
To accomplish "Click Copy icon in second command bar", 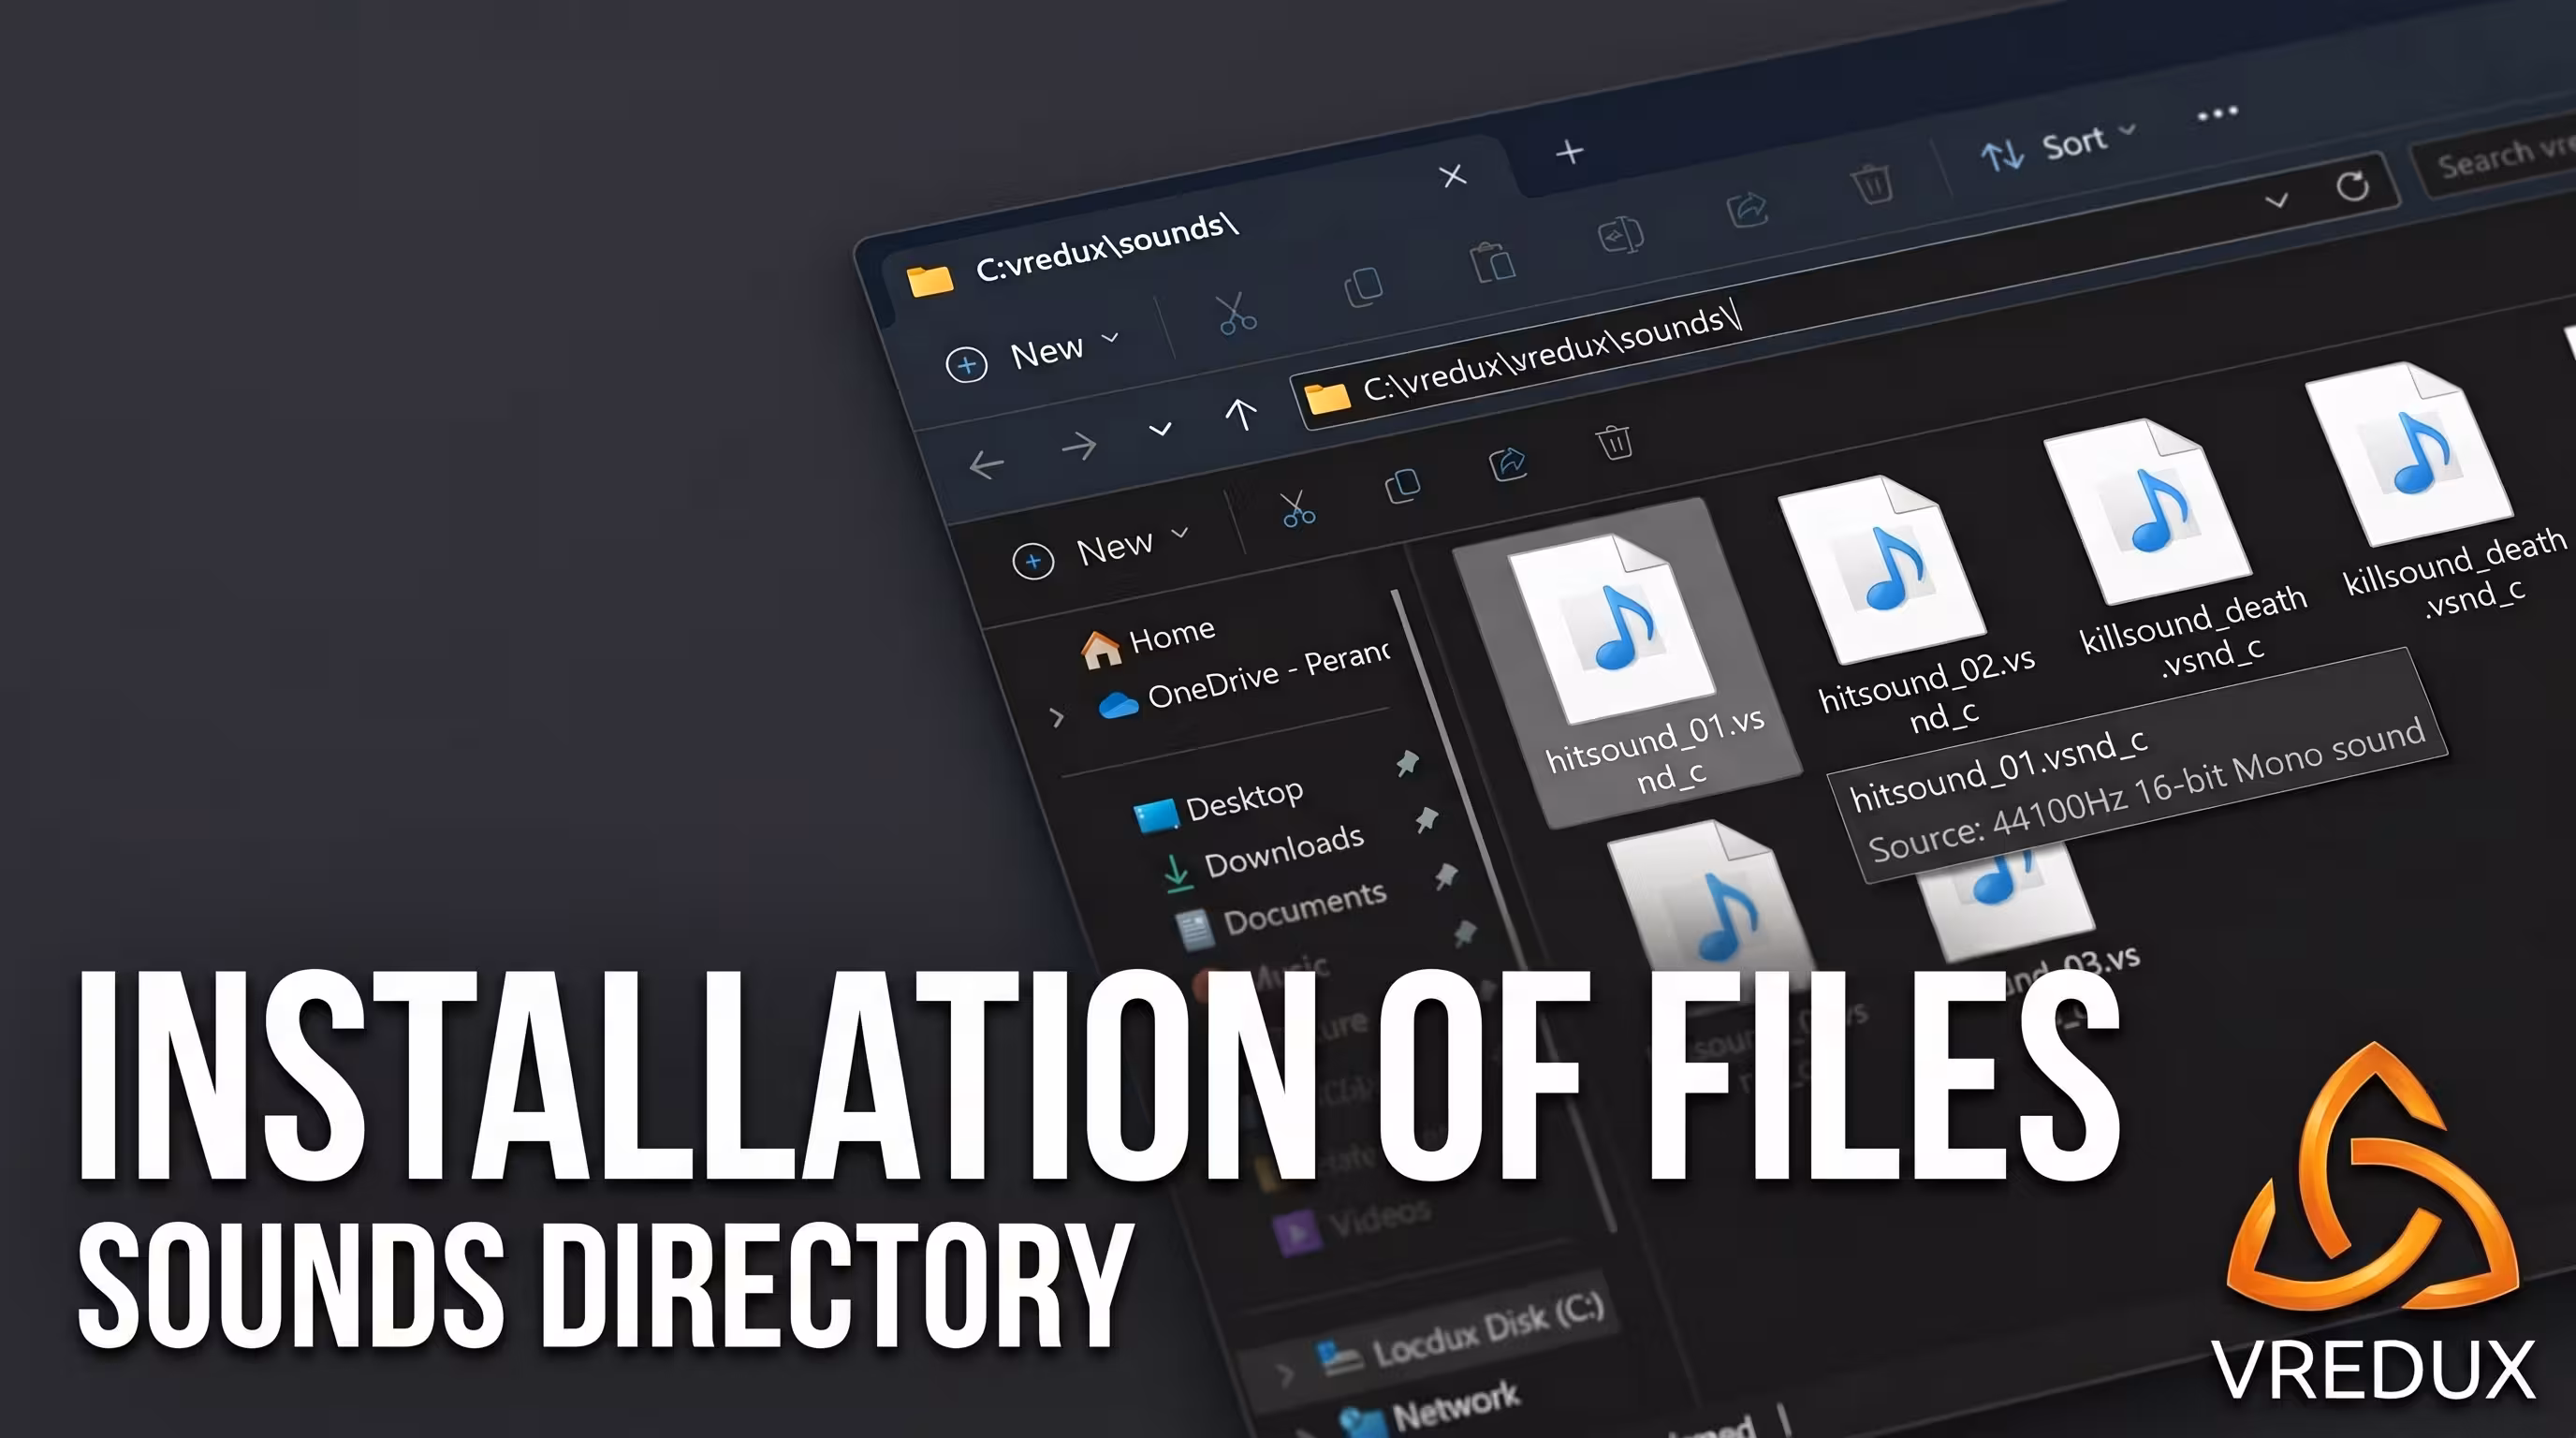I will point(1402,486).
